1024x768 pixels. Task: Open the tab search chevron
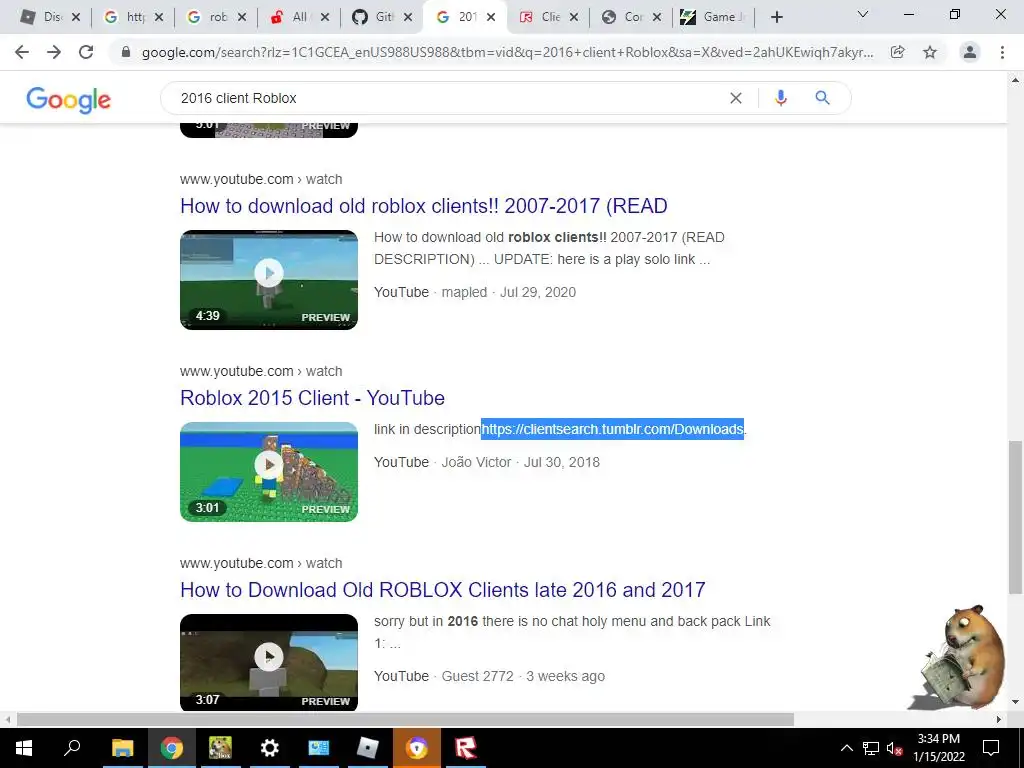click(x=863, y=14)
